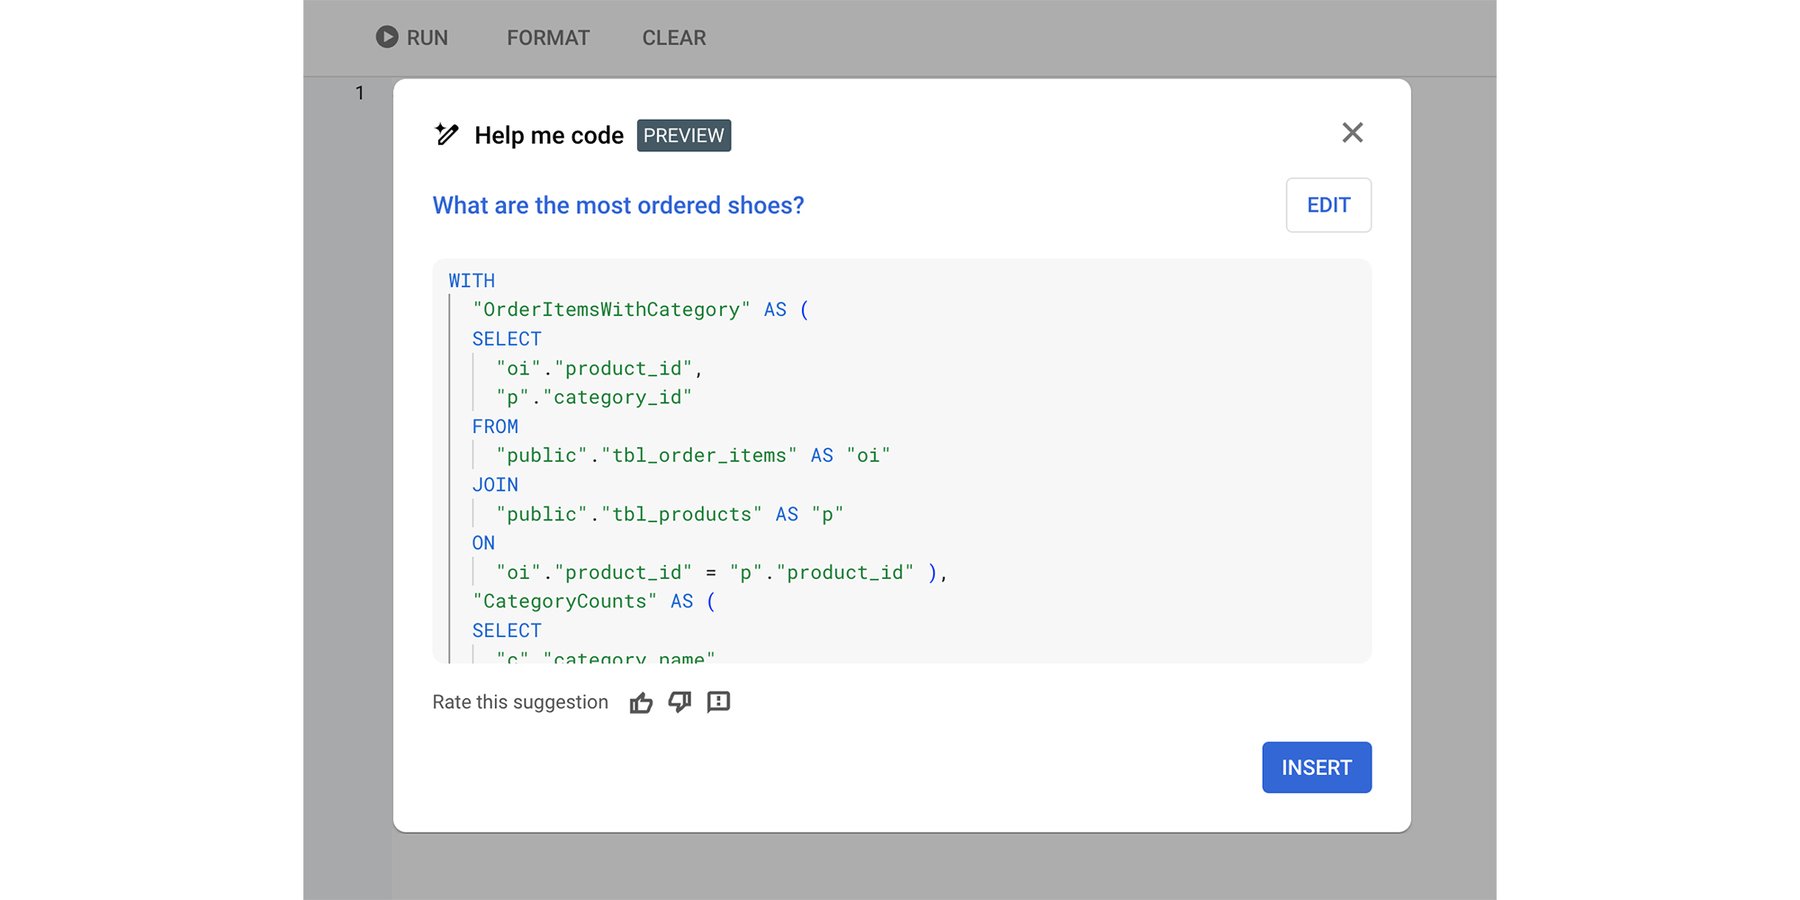Insert the suggested SQL with INSERT button
The height and width of the screenshot is (900, 1800).
pyautogui.click(x=1316, y=767)
